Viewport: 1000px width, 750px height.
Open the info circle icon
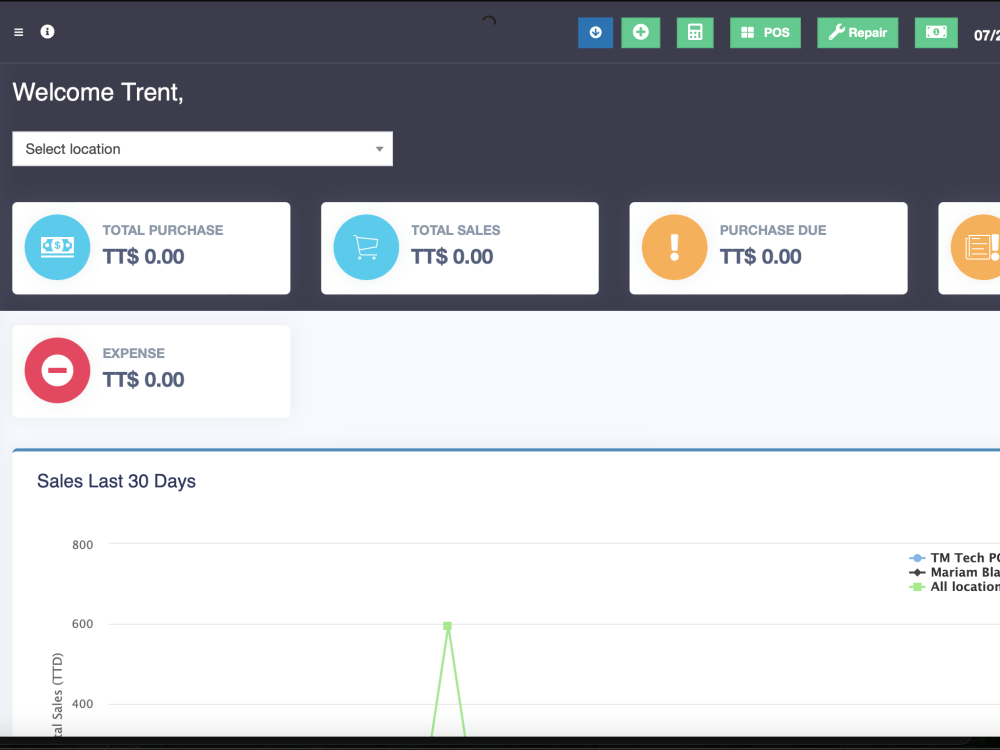pos(47,31)
